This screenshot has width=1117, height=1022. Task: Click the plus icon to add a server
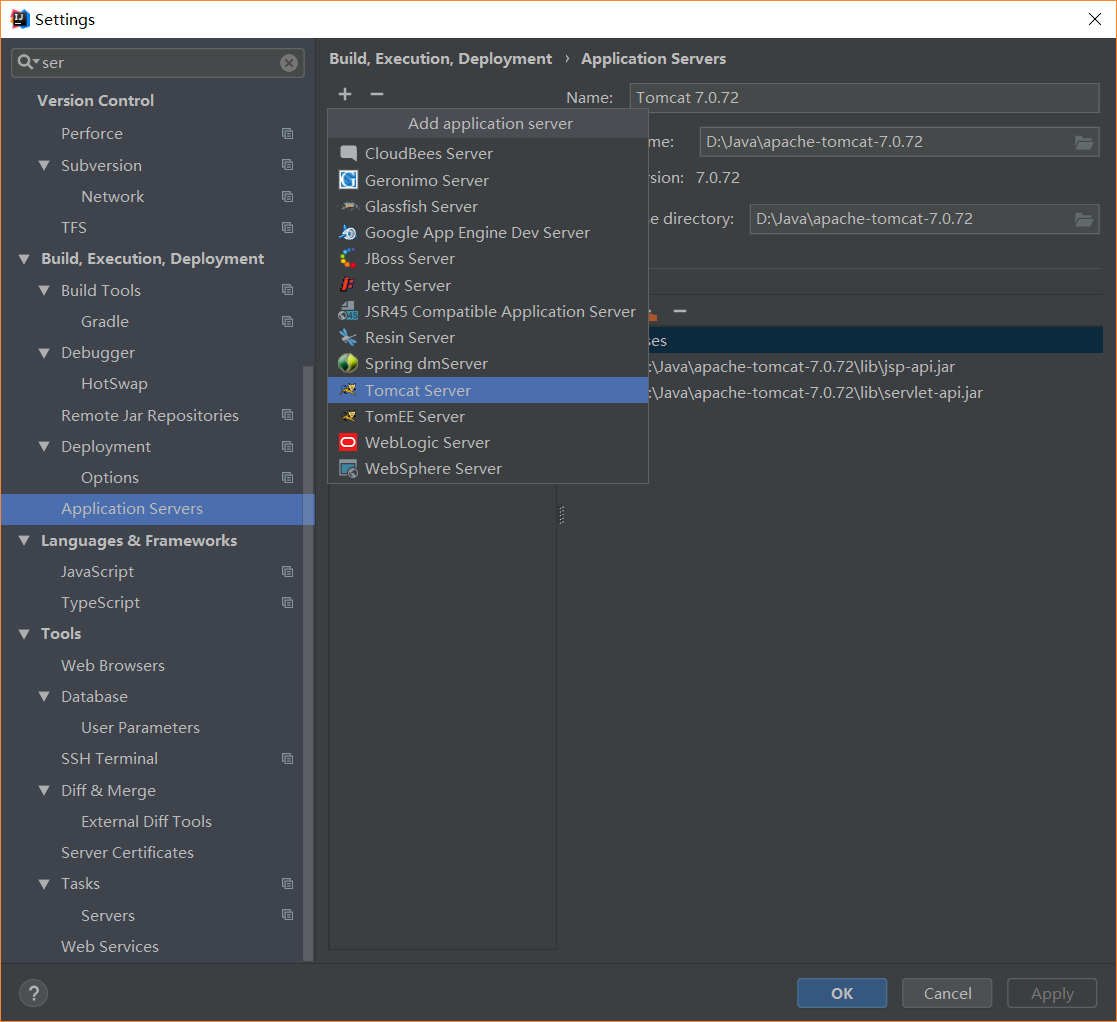click(x=345, y=94)
